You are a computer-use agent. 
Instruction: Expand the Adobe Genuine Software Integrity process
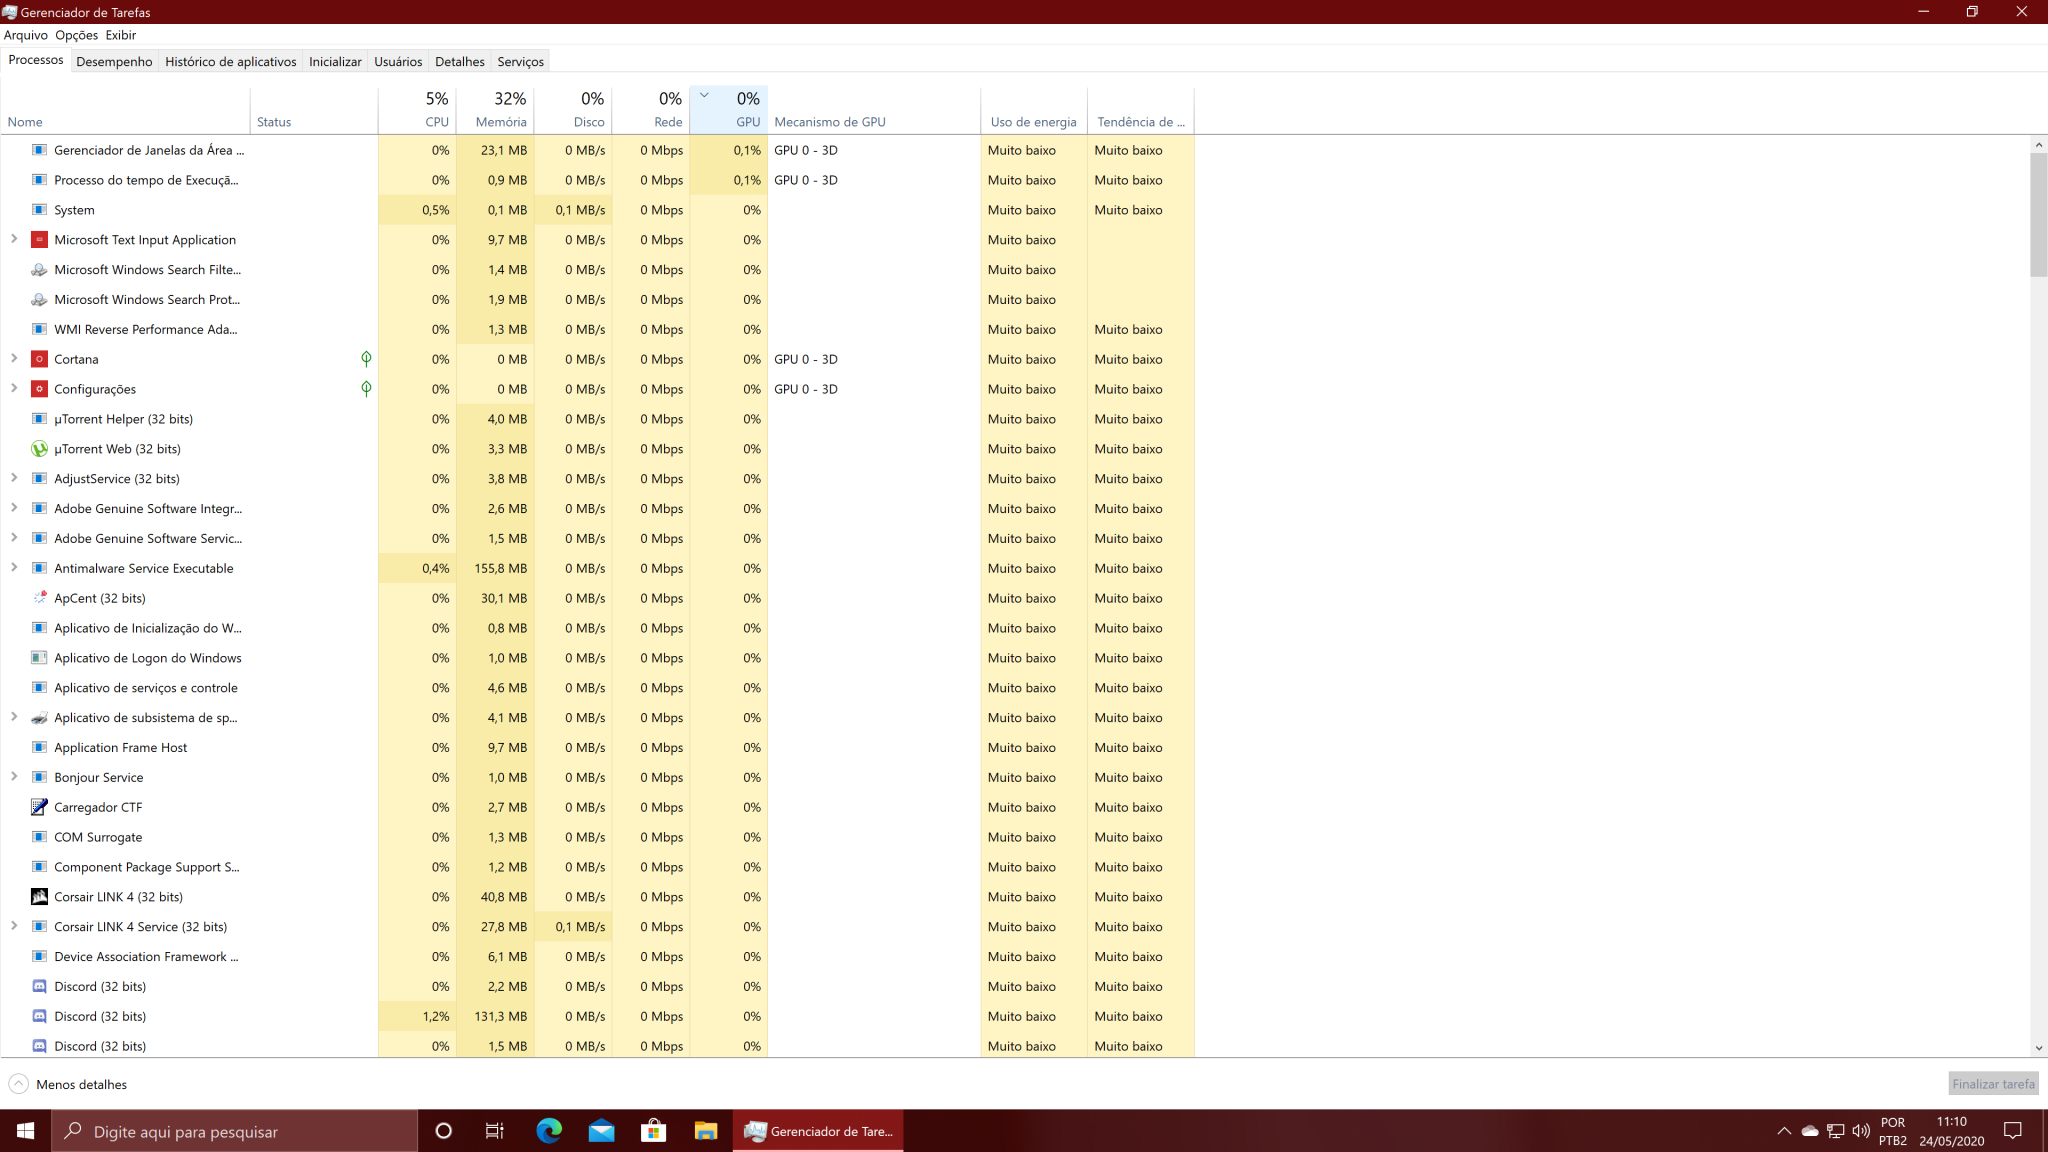click(x=14, y=508)
